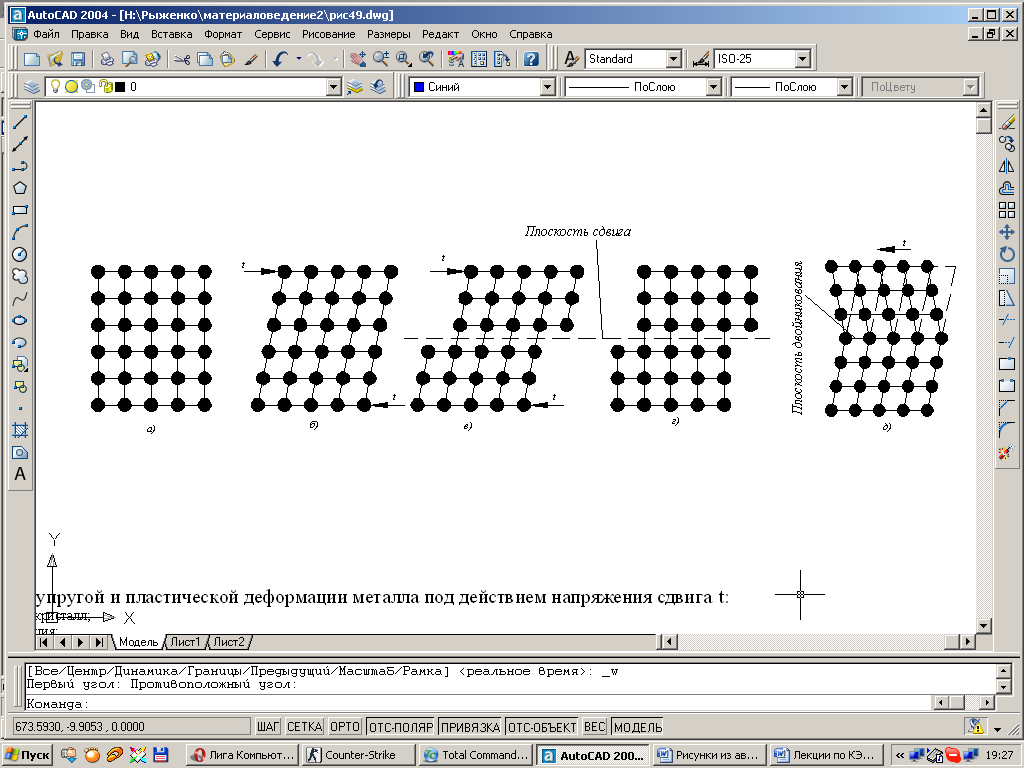Select the Line drawing tool

click(20, 121)
